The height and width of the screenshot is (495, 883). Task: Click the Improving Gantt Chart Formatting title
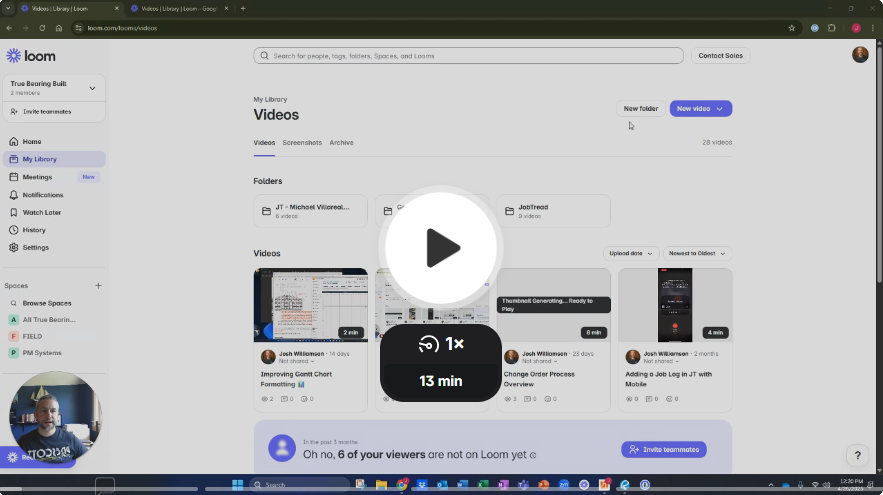[296, 379]
